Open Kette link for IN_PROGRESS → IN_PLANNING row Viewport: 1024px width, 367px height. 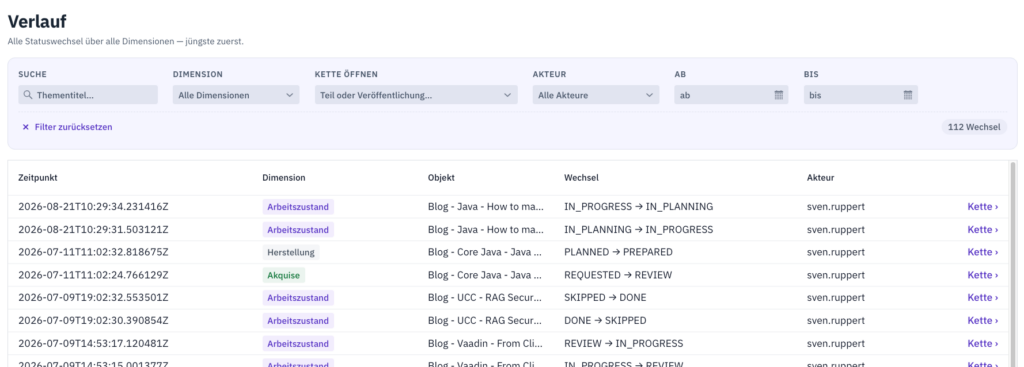983,206
